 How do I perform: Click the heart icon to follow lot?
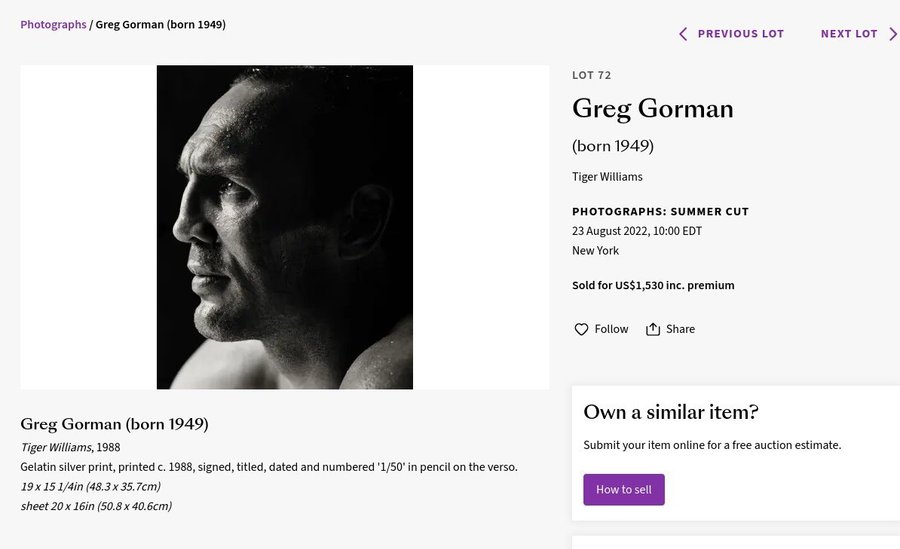click(581, 329)
